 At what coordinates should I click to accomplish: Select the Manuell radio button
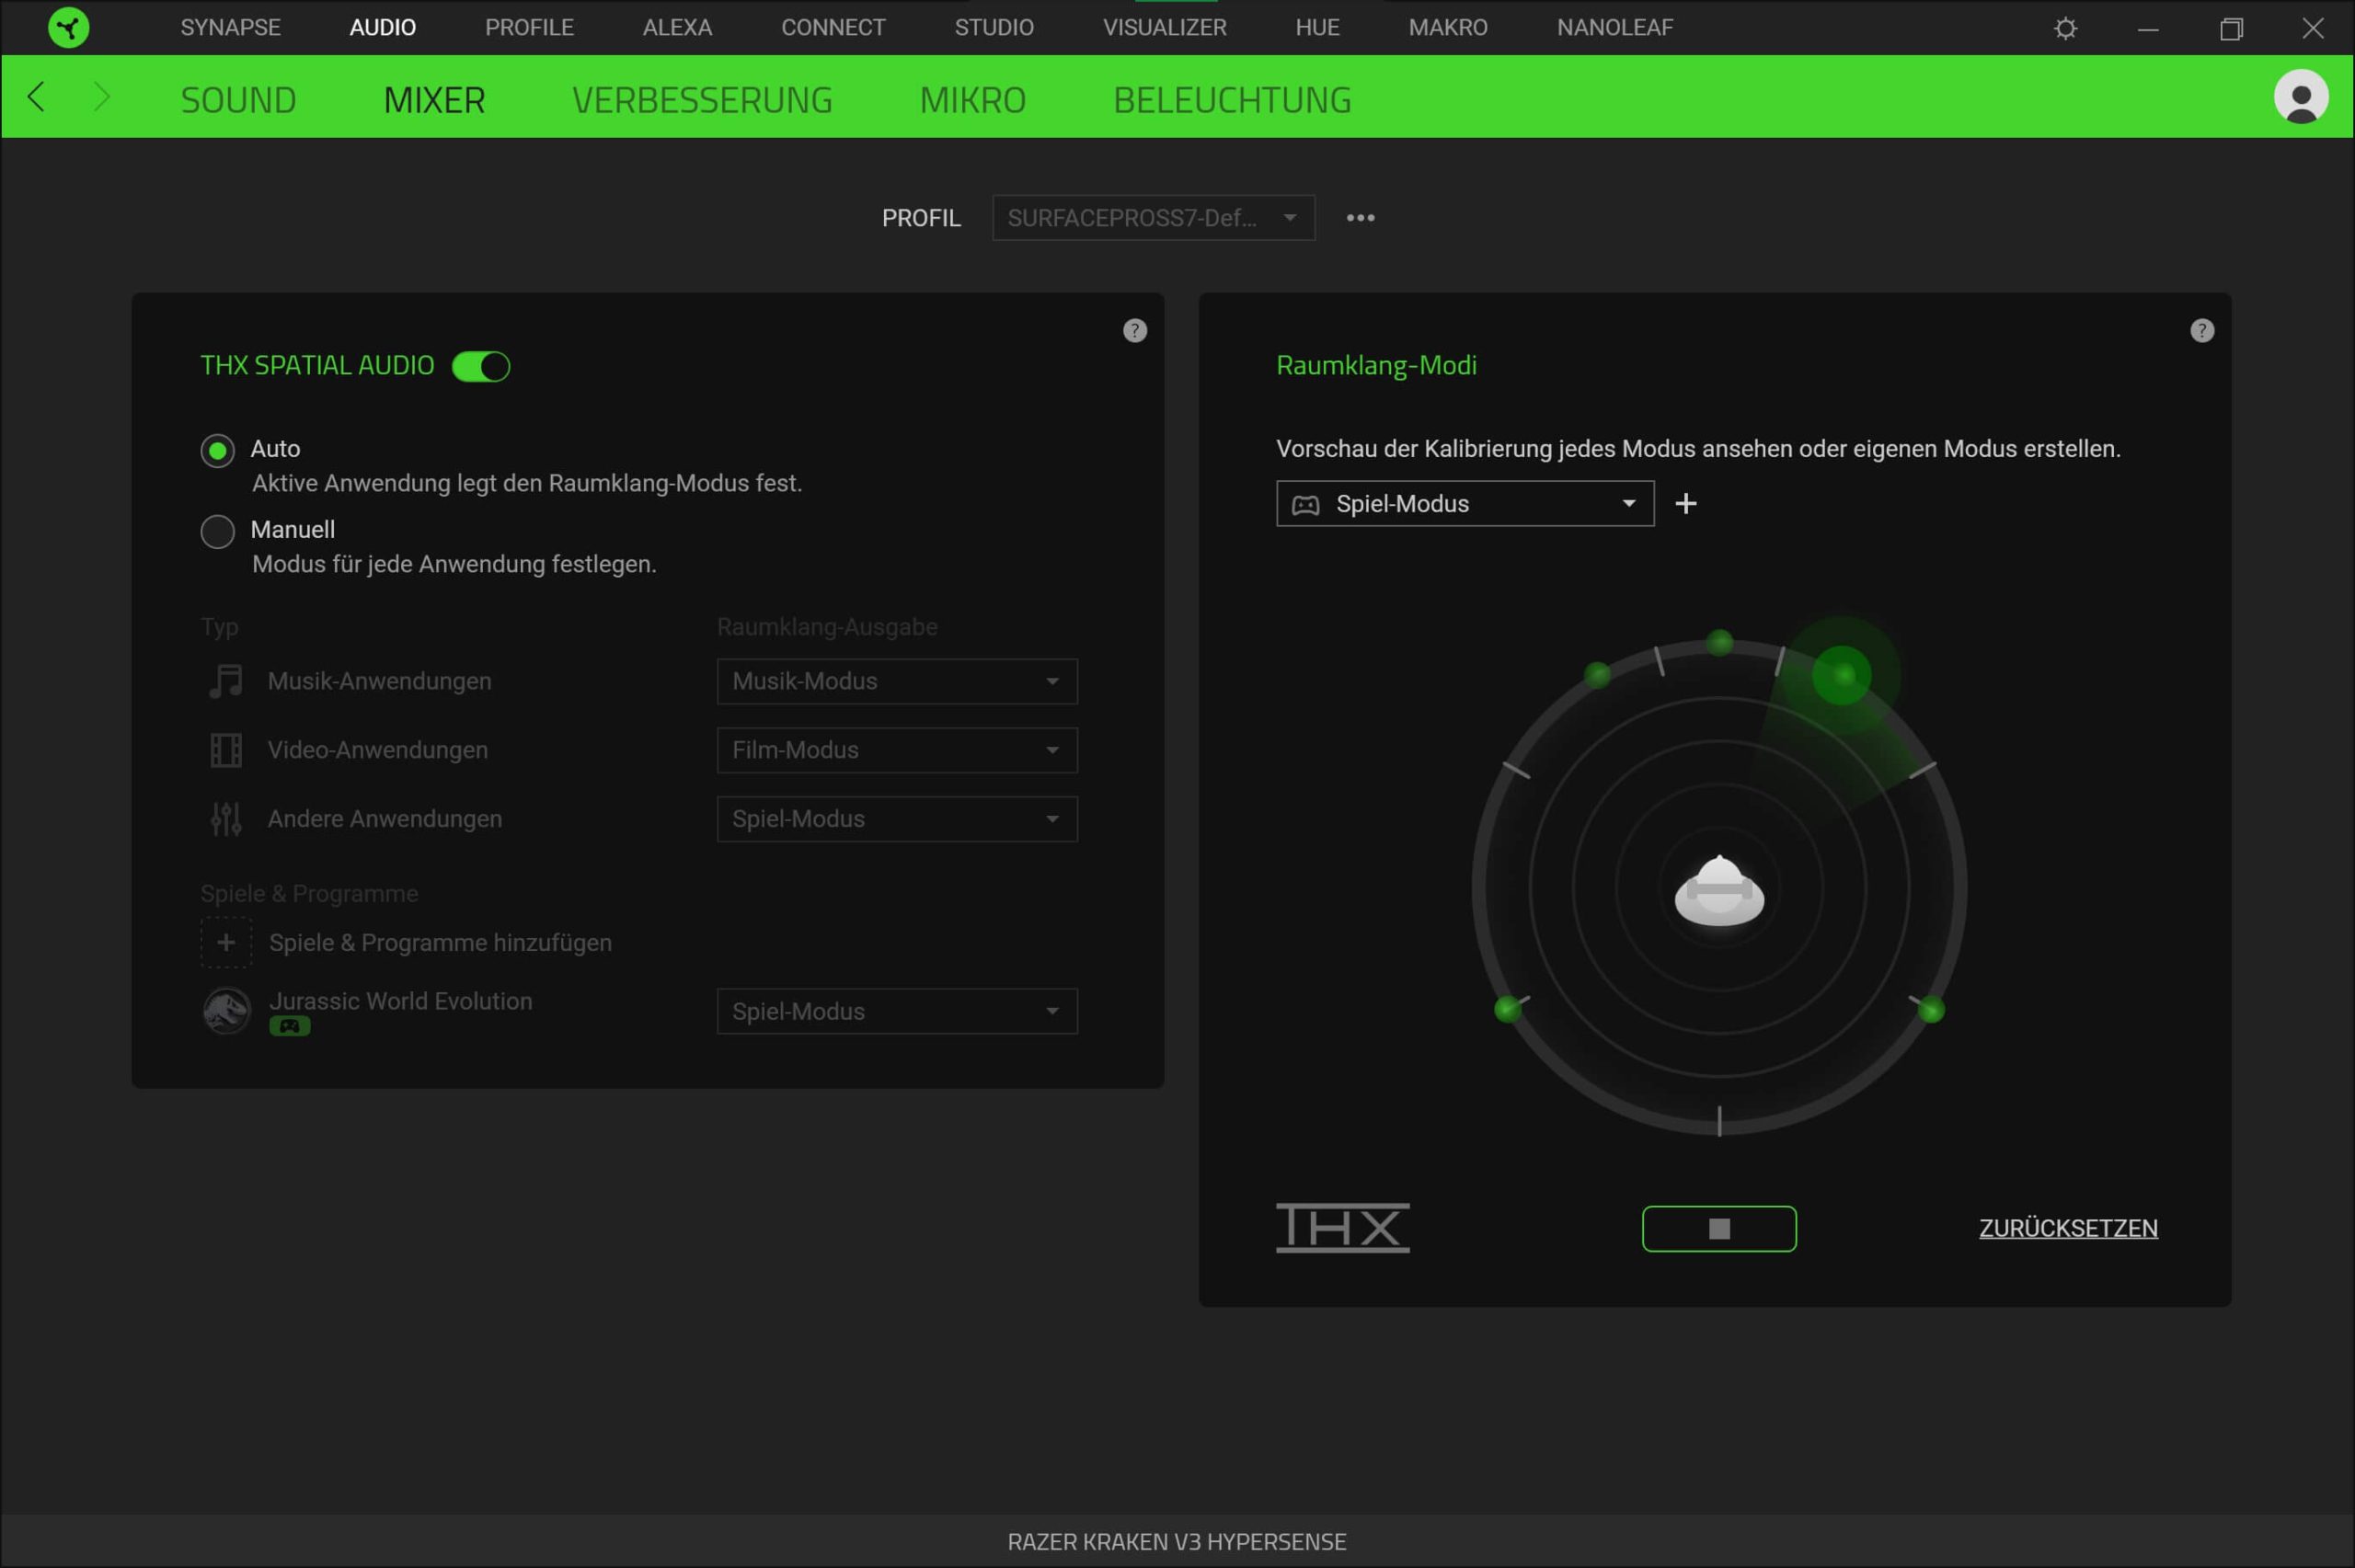218,532
